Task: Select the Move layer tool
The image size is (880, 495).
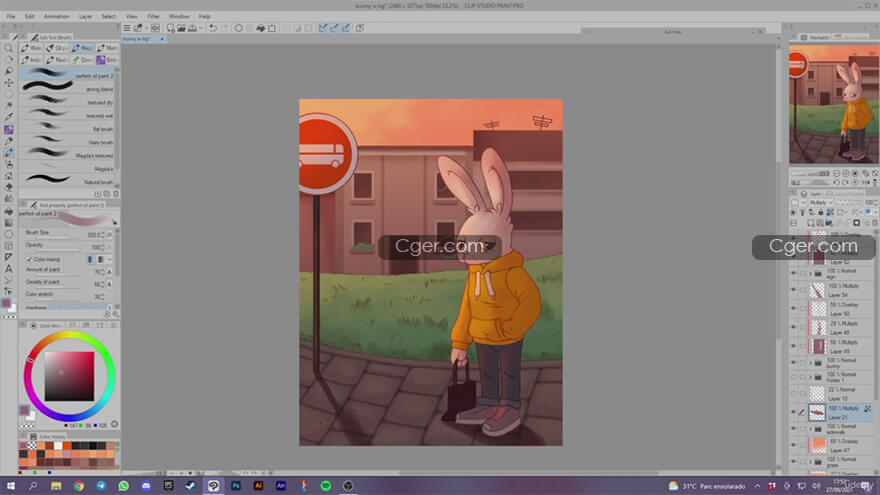Action: coord(8,82)
